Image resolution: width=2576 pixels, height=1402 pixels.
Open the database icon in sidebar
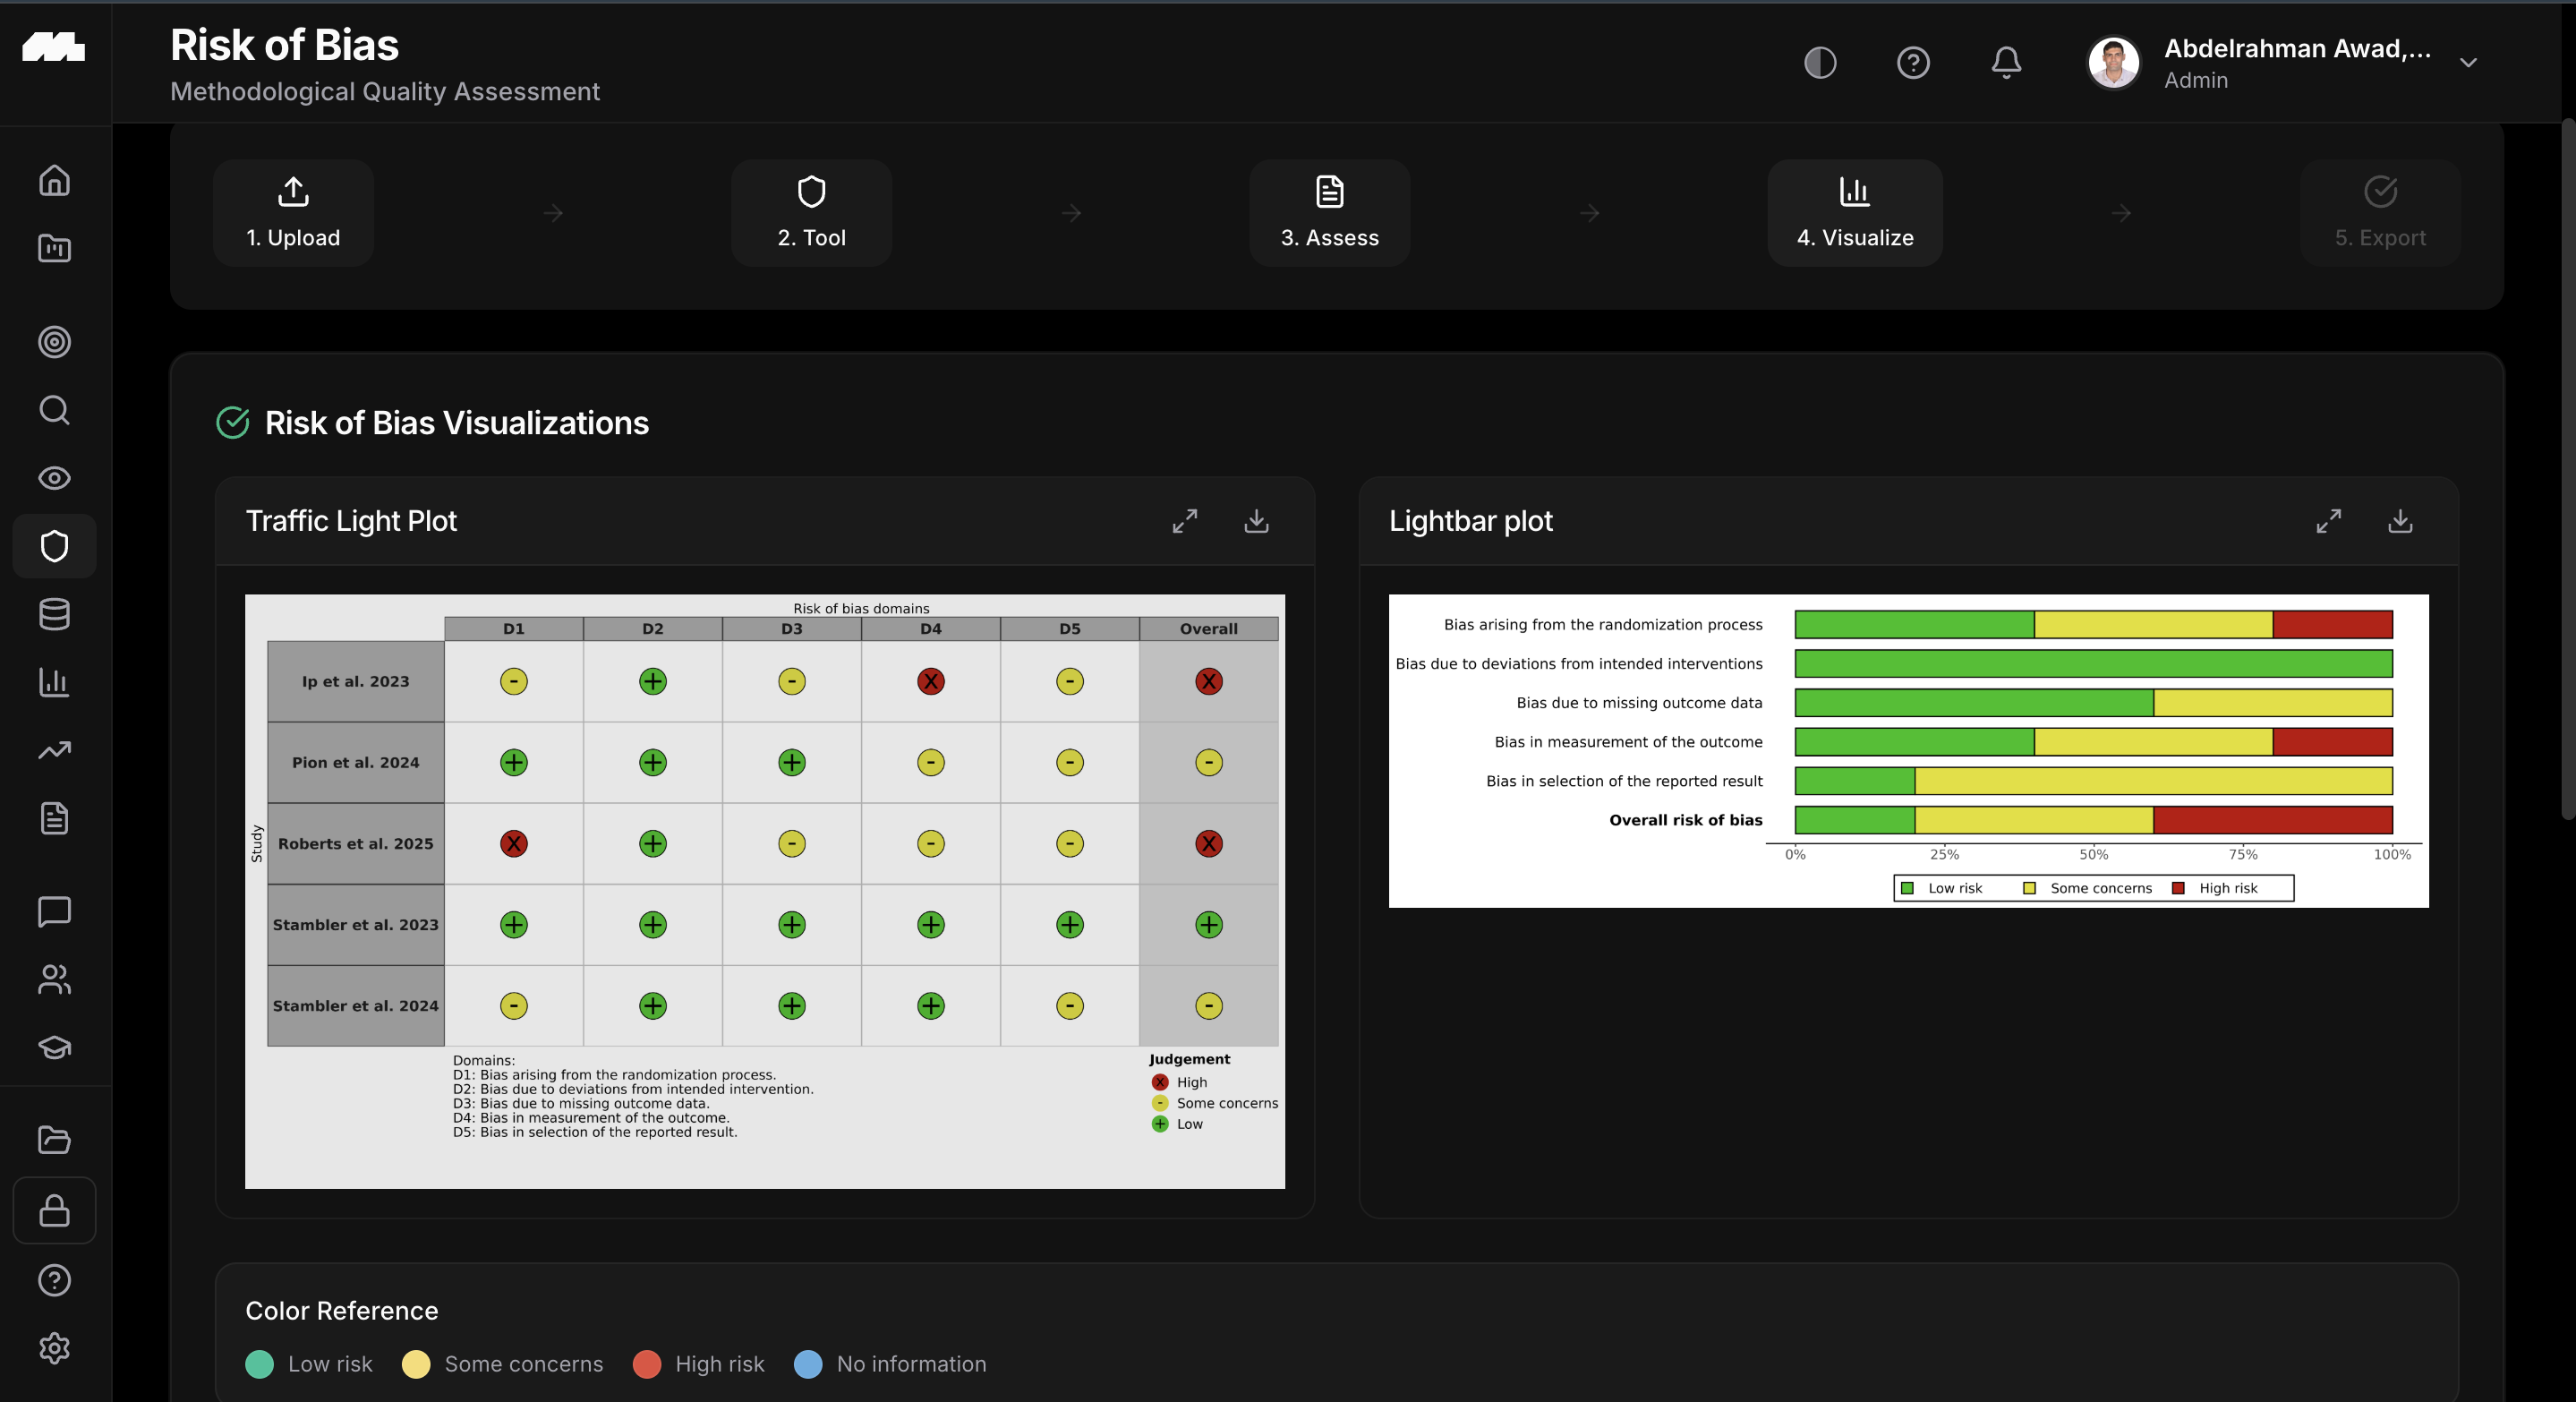click(54, 614)
